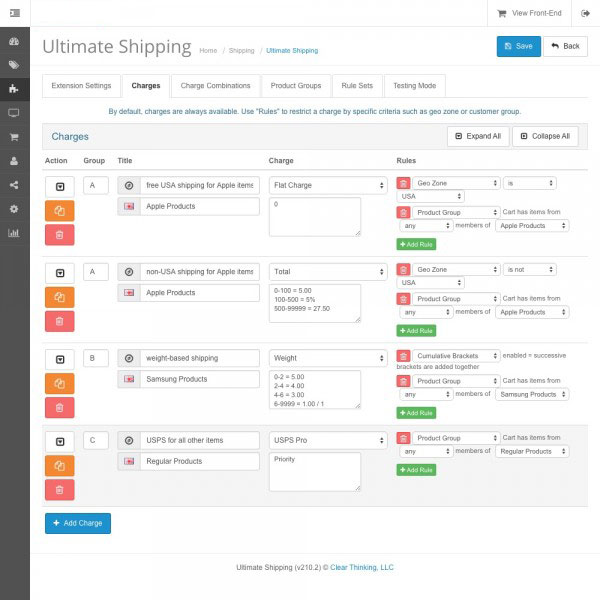Delete the free USA shipping charge
This screenshot has width=600, height=600.
click(59, 234)
